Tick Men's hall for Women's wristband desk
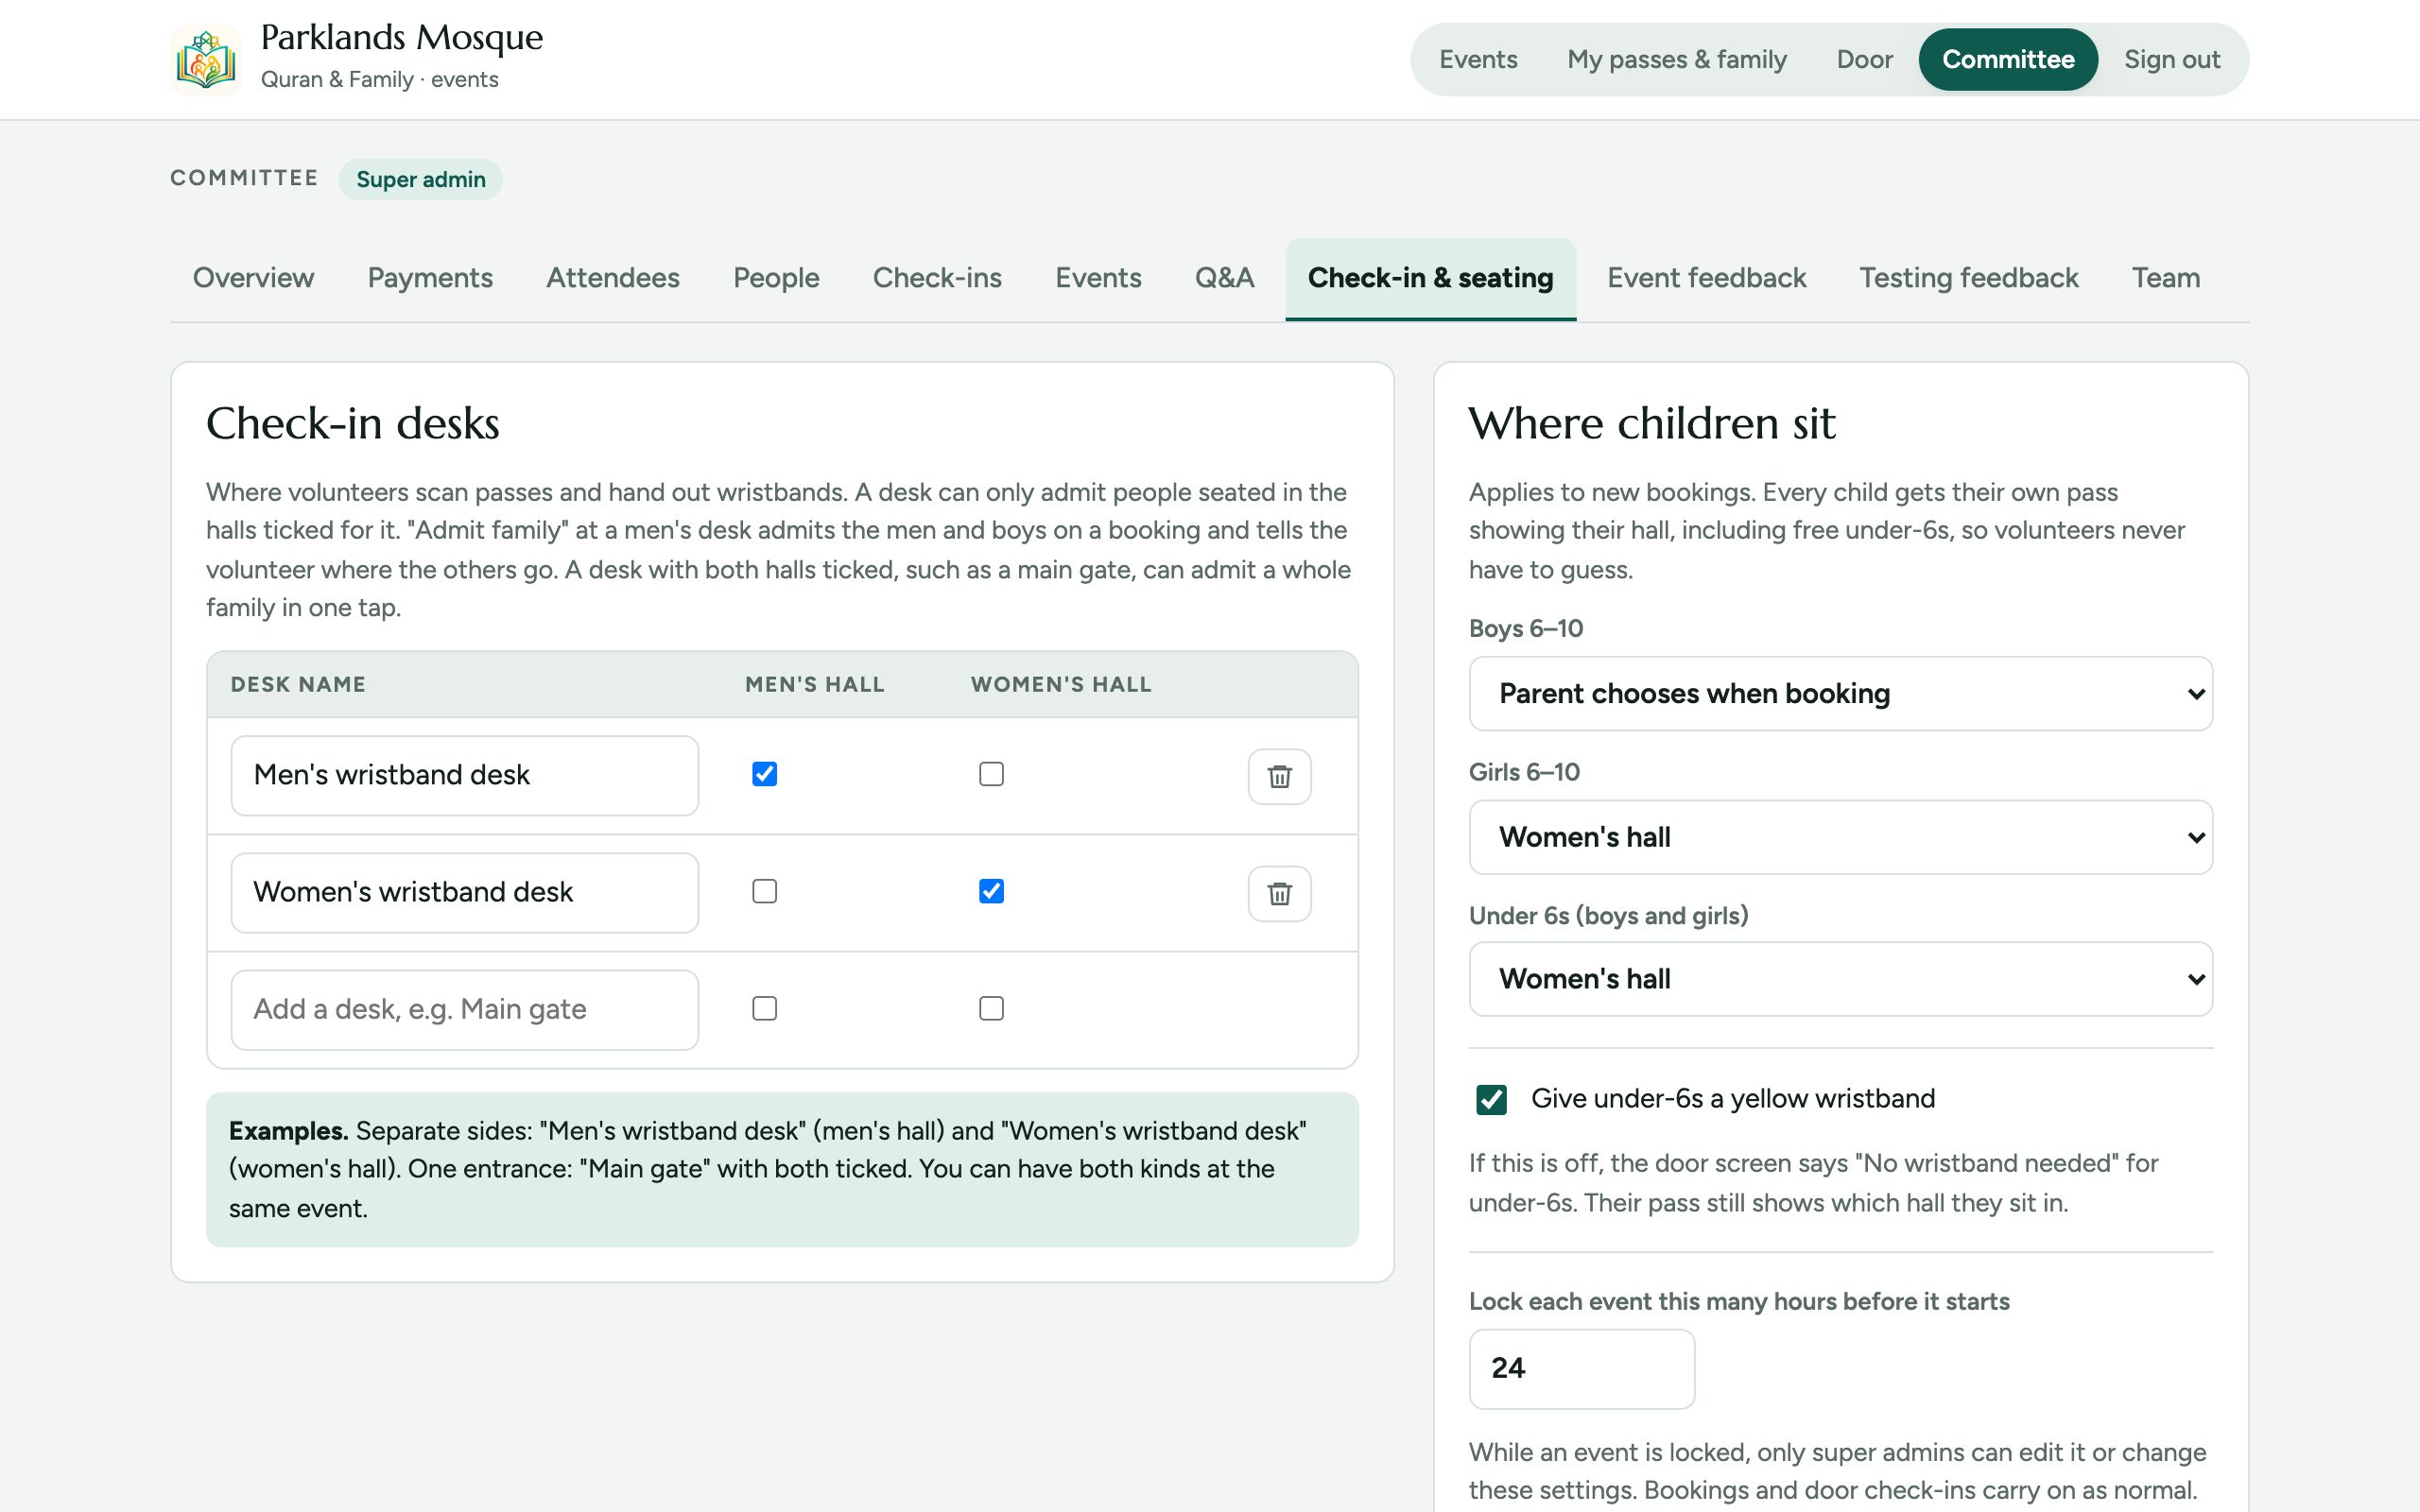 764,891
